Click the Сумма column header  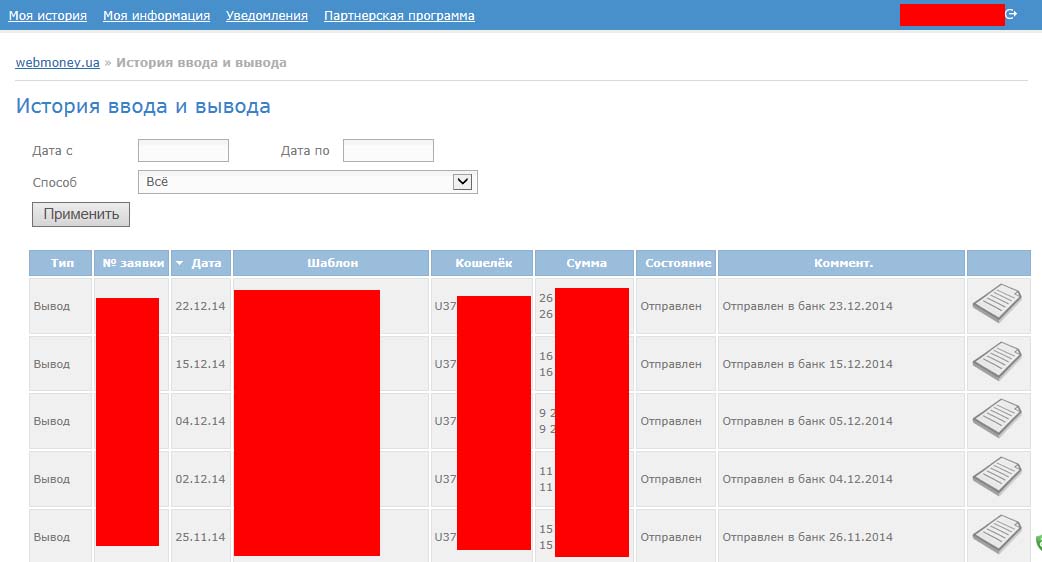point(586,263)
